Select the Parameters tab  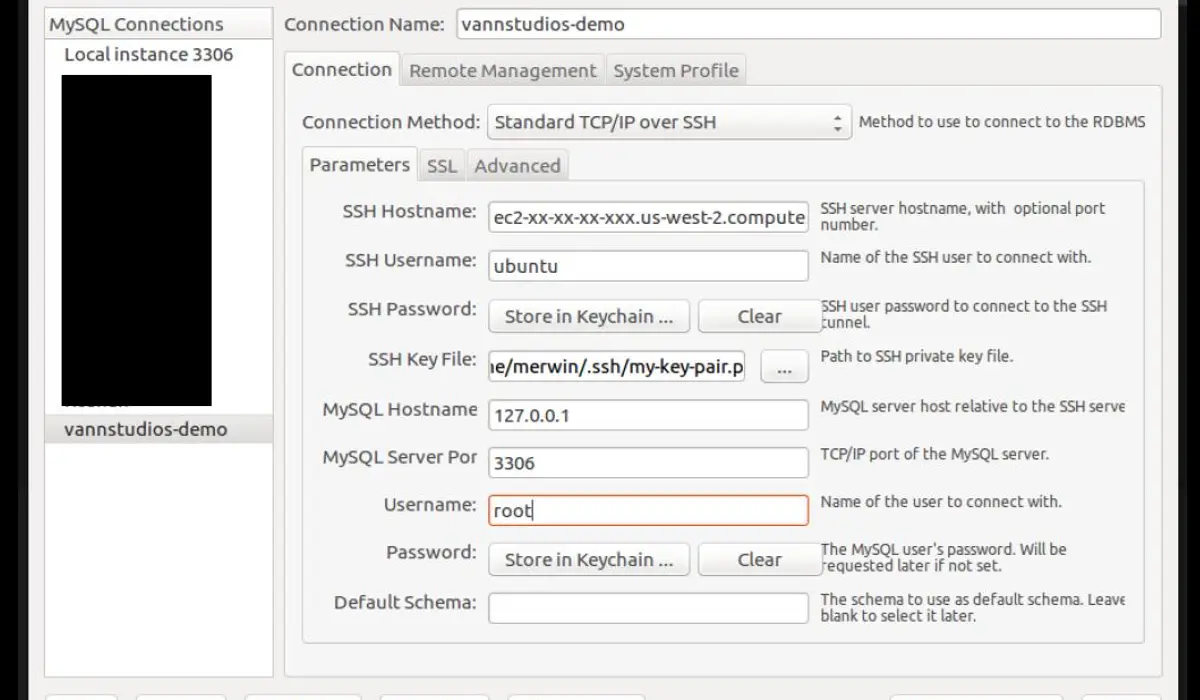pos(359,165)
